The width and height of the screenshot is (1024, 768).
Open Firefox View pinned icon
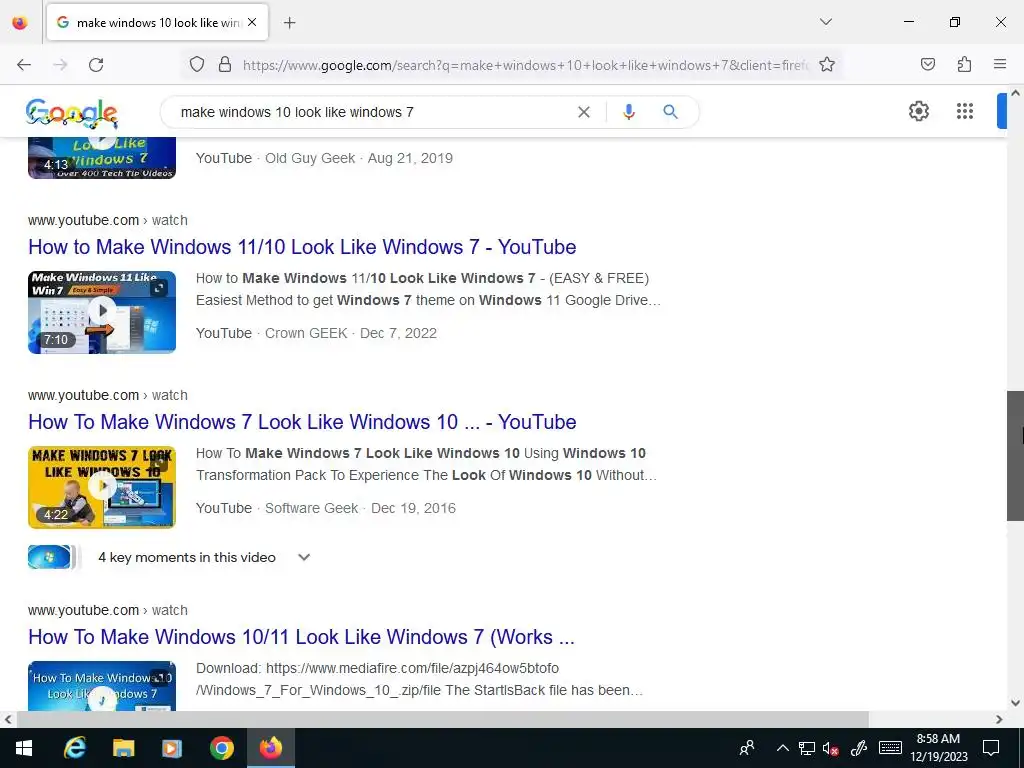tap(20, 22)
